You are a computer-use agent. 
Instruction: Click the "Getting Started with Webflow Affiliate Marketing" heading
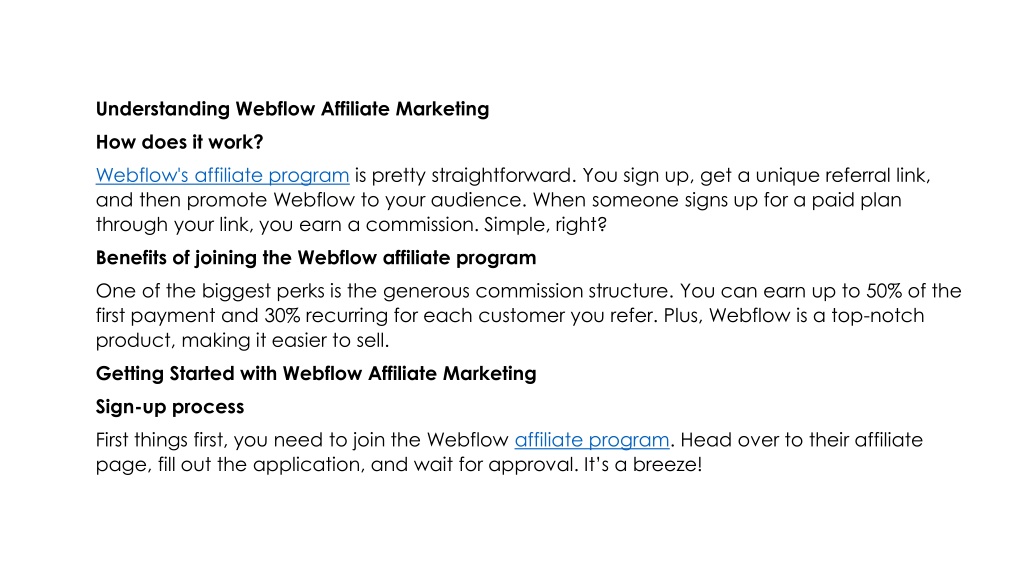(x=316, y=374)
